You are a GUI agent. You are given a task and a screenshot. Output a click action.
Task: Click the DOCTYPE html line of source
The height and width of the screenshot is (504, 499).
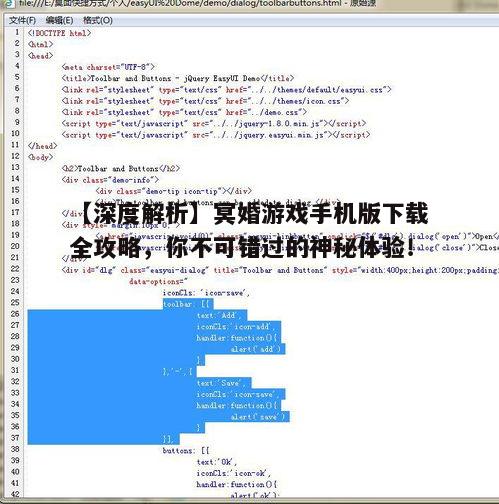(59, 33)
